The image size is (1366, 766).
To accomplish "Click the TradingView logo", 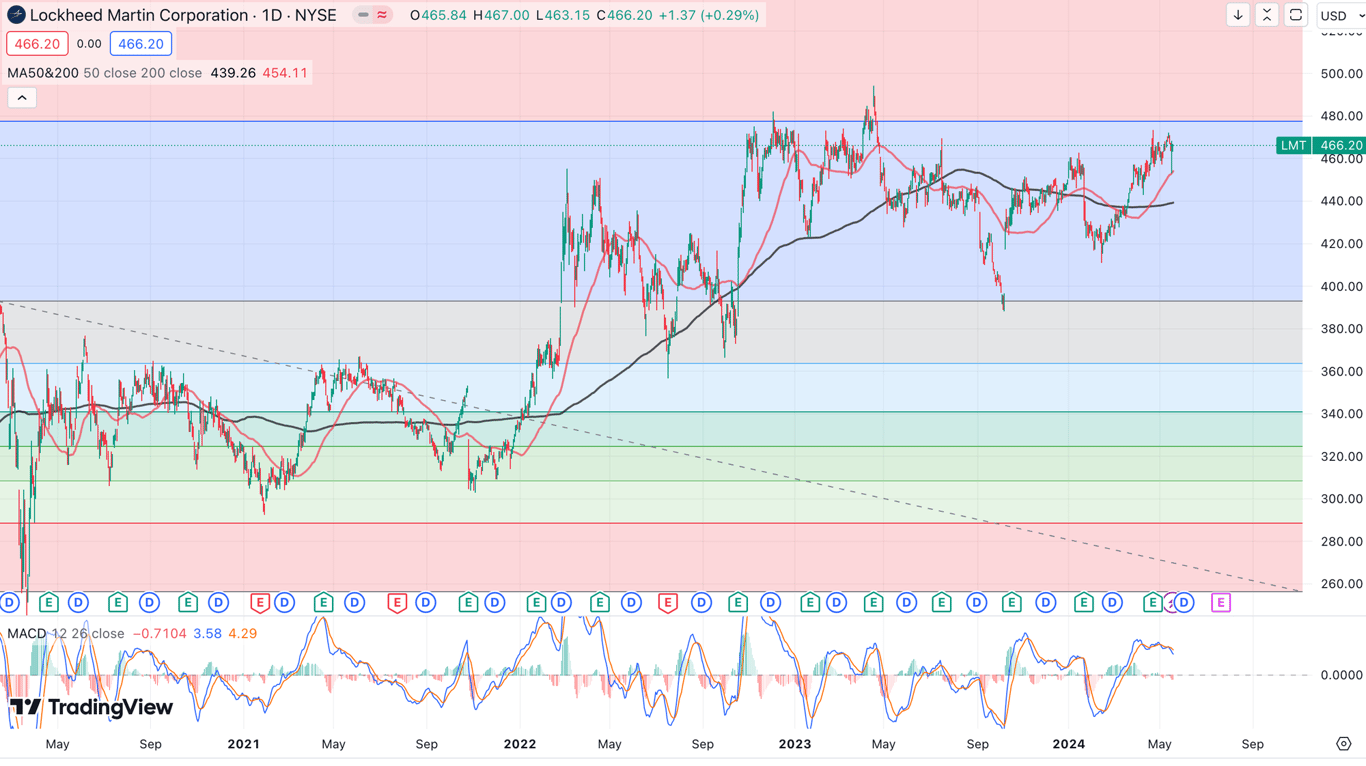I will coord(91,708).
